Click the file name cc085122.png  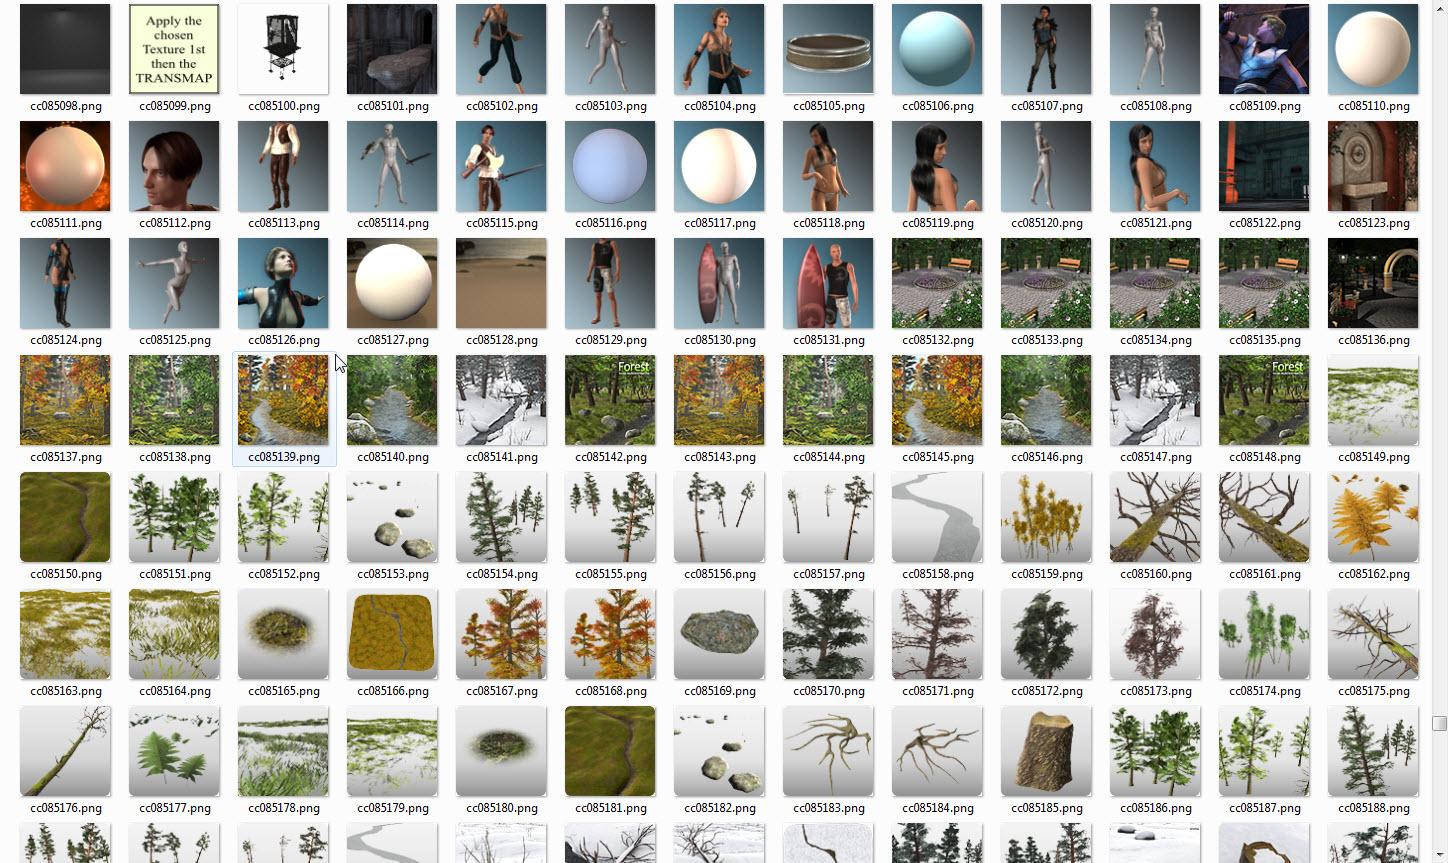[1265, 223]
